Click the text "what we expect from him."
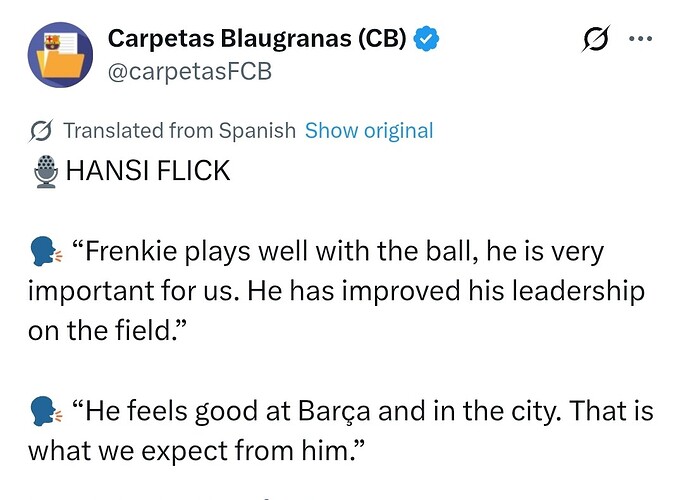This screenshot has width=682, height=500. pyautogui.click(x=195, y=451)
